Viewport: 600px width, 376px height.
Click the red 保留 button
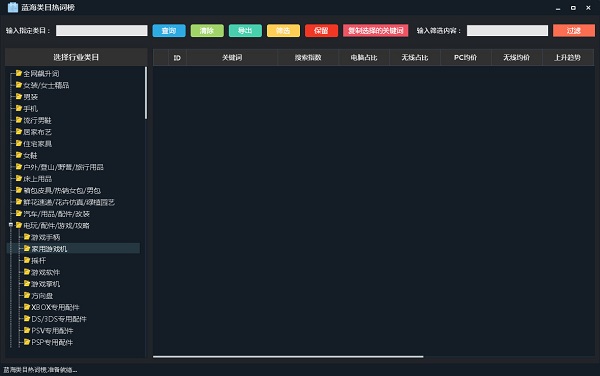coord(321,31)
